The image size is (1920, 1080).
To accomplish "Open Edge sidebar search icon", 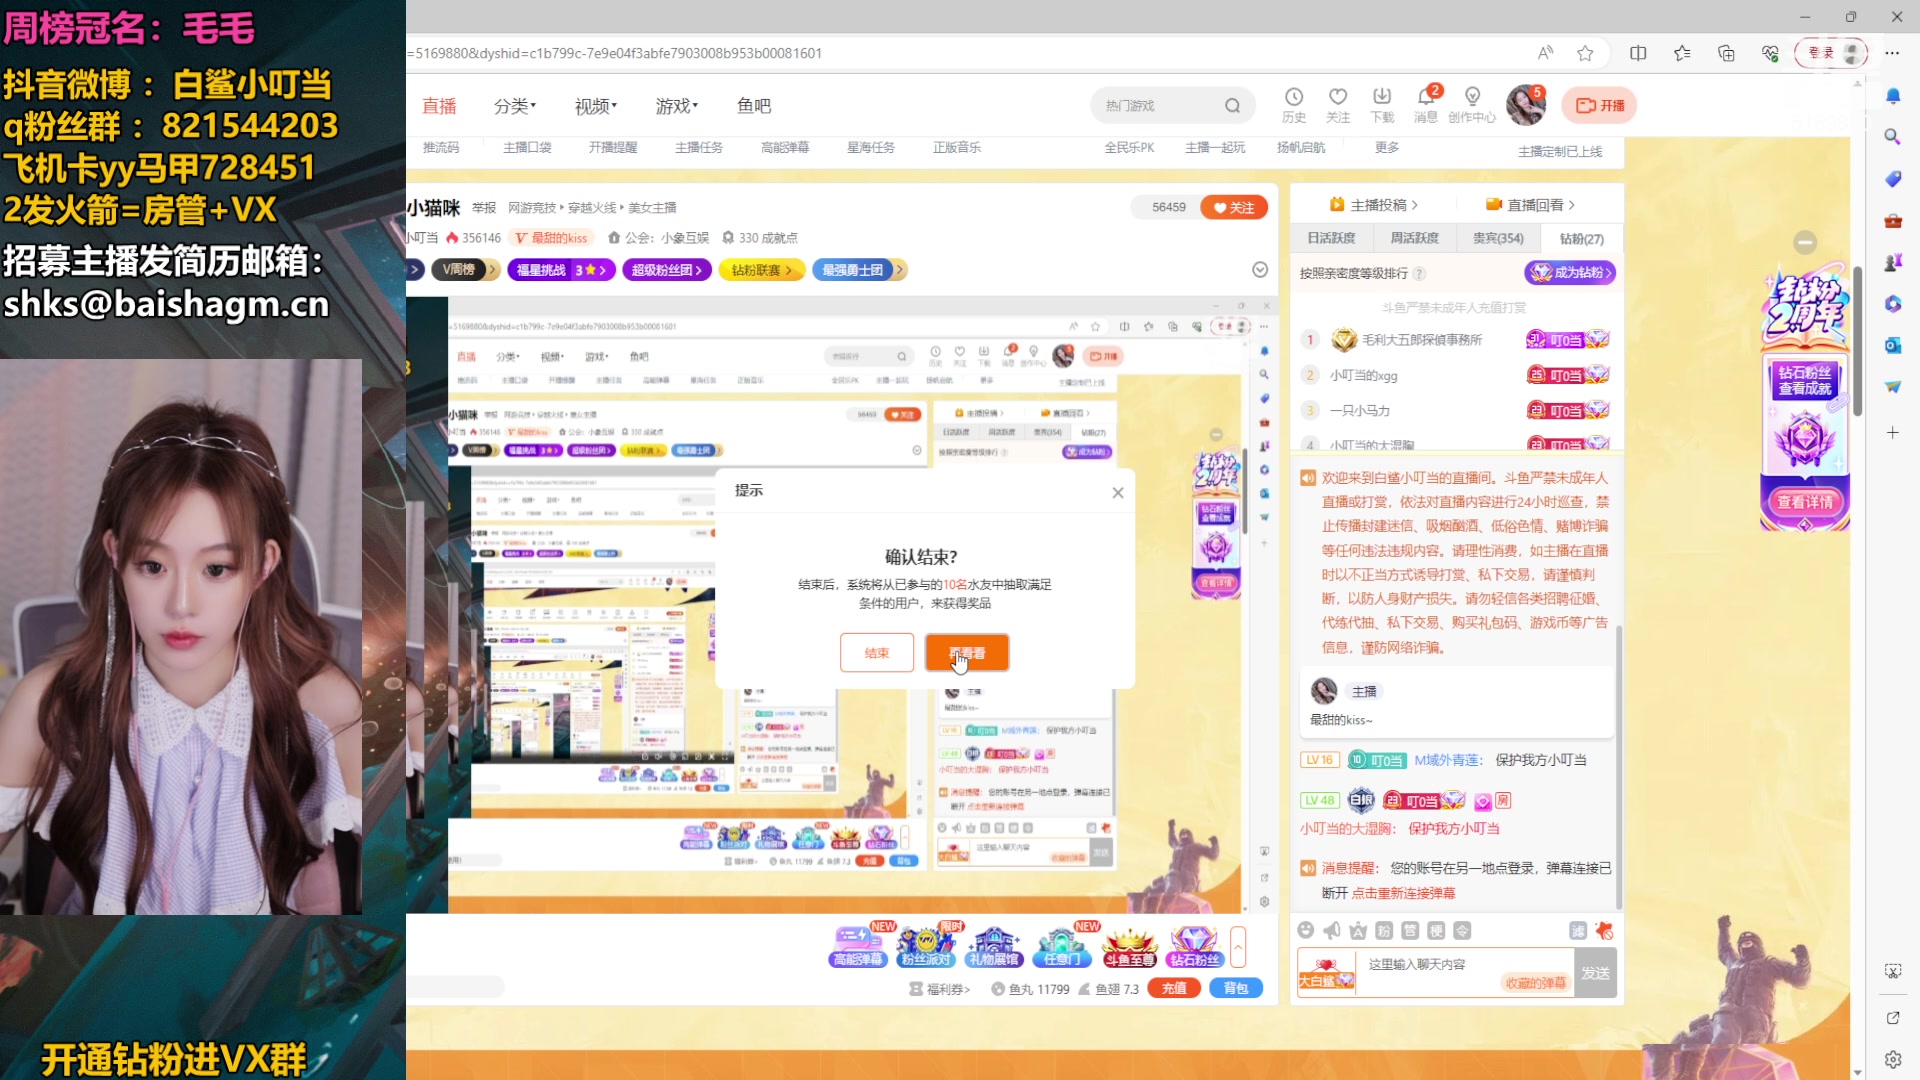I will pyautogui.click(x=1893, y=137).
